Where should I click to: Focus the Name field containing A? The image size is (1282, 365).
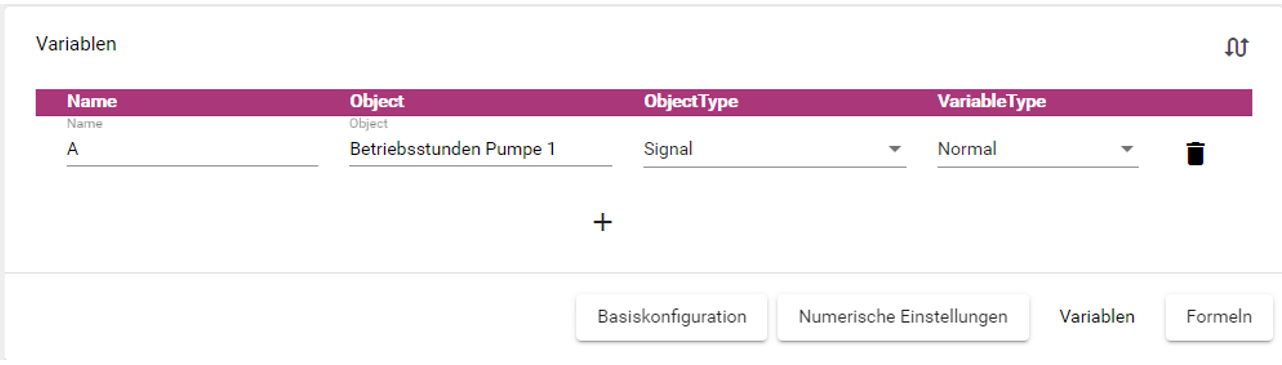(192, 149)
